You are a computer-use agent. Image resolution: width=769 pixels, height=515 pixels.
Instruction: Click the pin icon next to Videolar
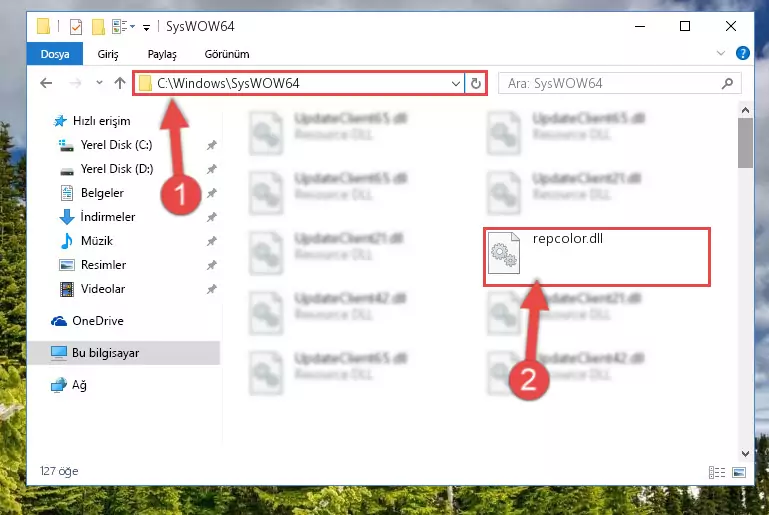pos(211,289)
